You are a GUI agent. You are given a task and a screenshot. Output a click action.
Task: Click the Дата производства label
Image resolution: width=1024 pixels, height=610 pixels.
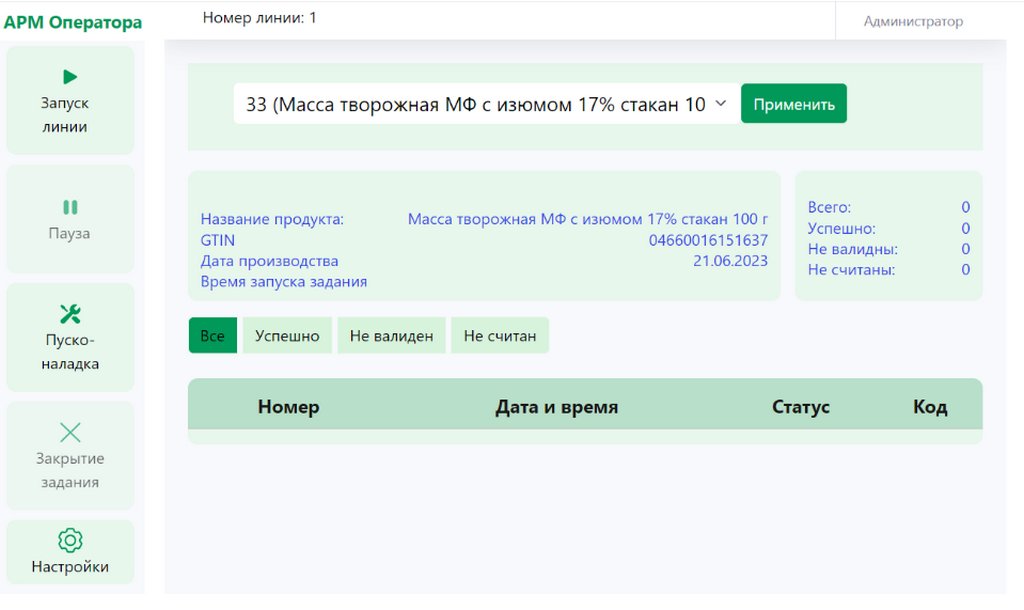click(x=269, y=261)
